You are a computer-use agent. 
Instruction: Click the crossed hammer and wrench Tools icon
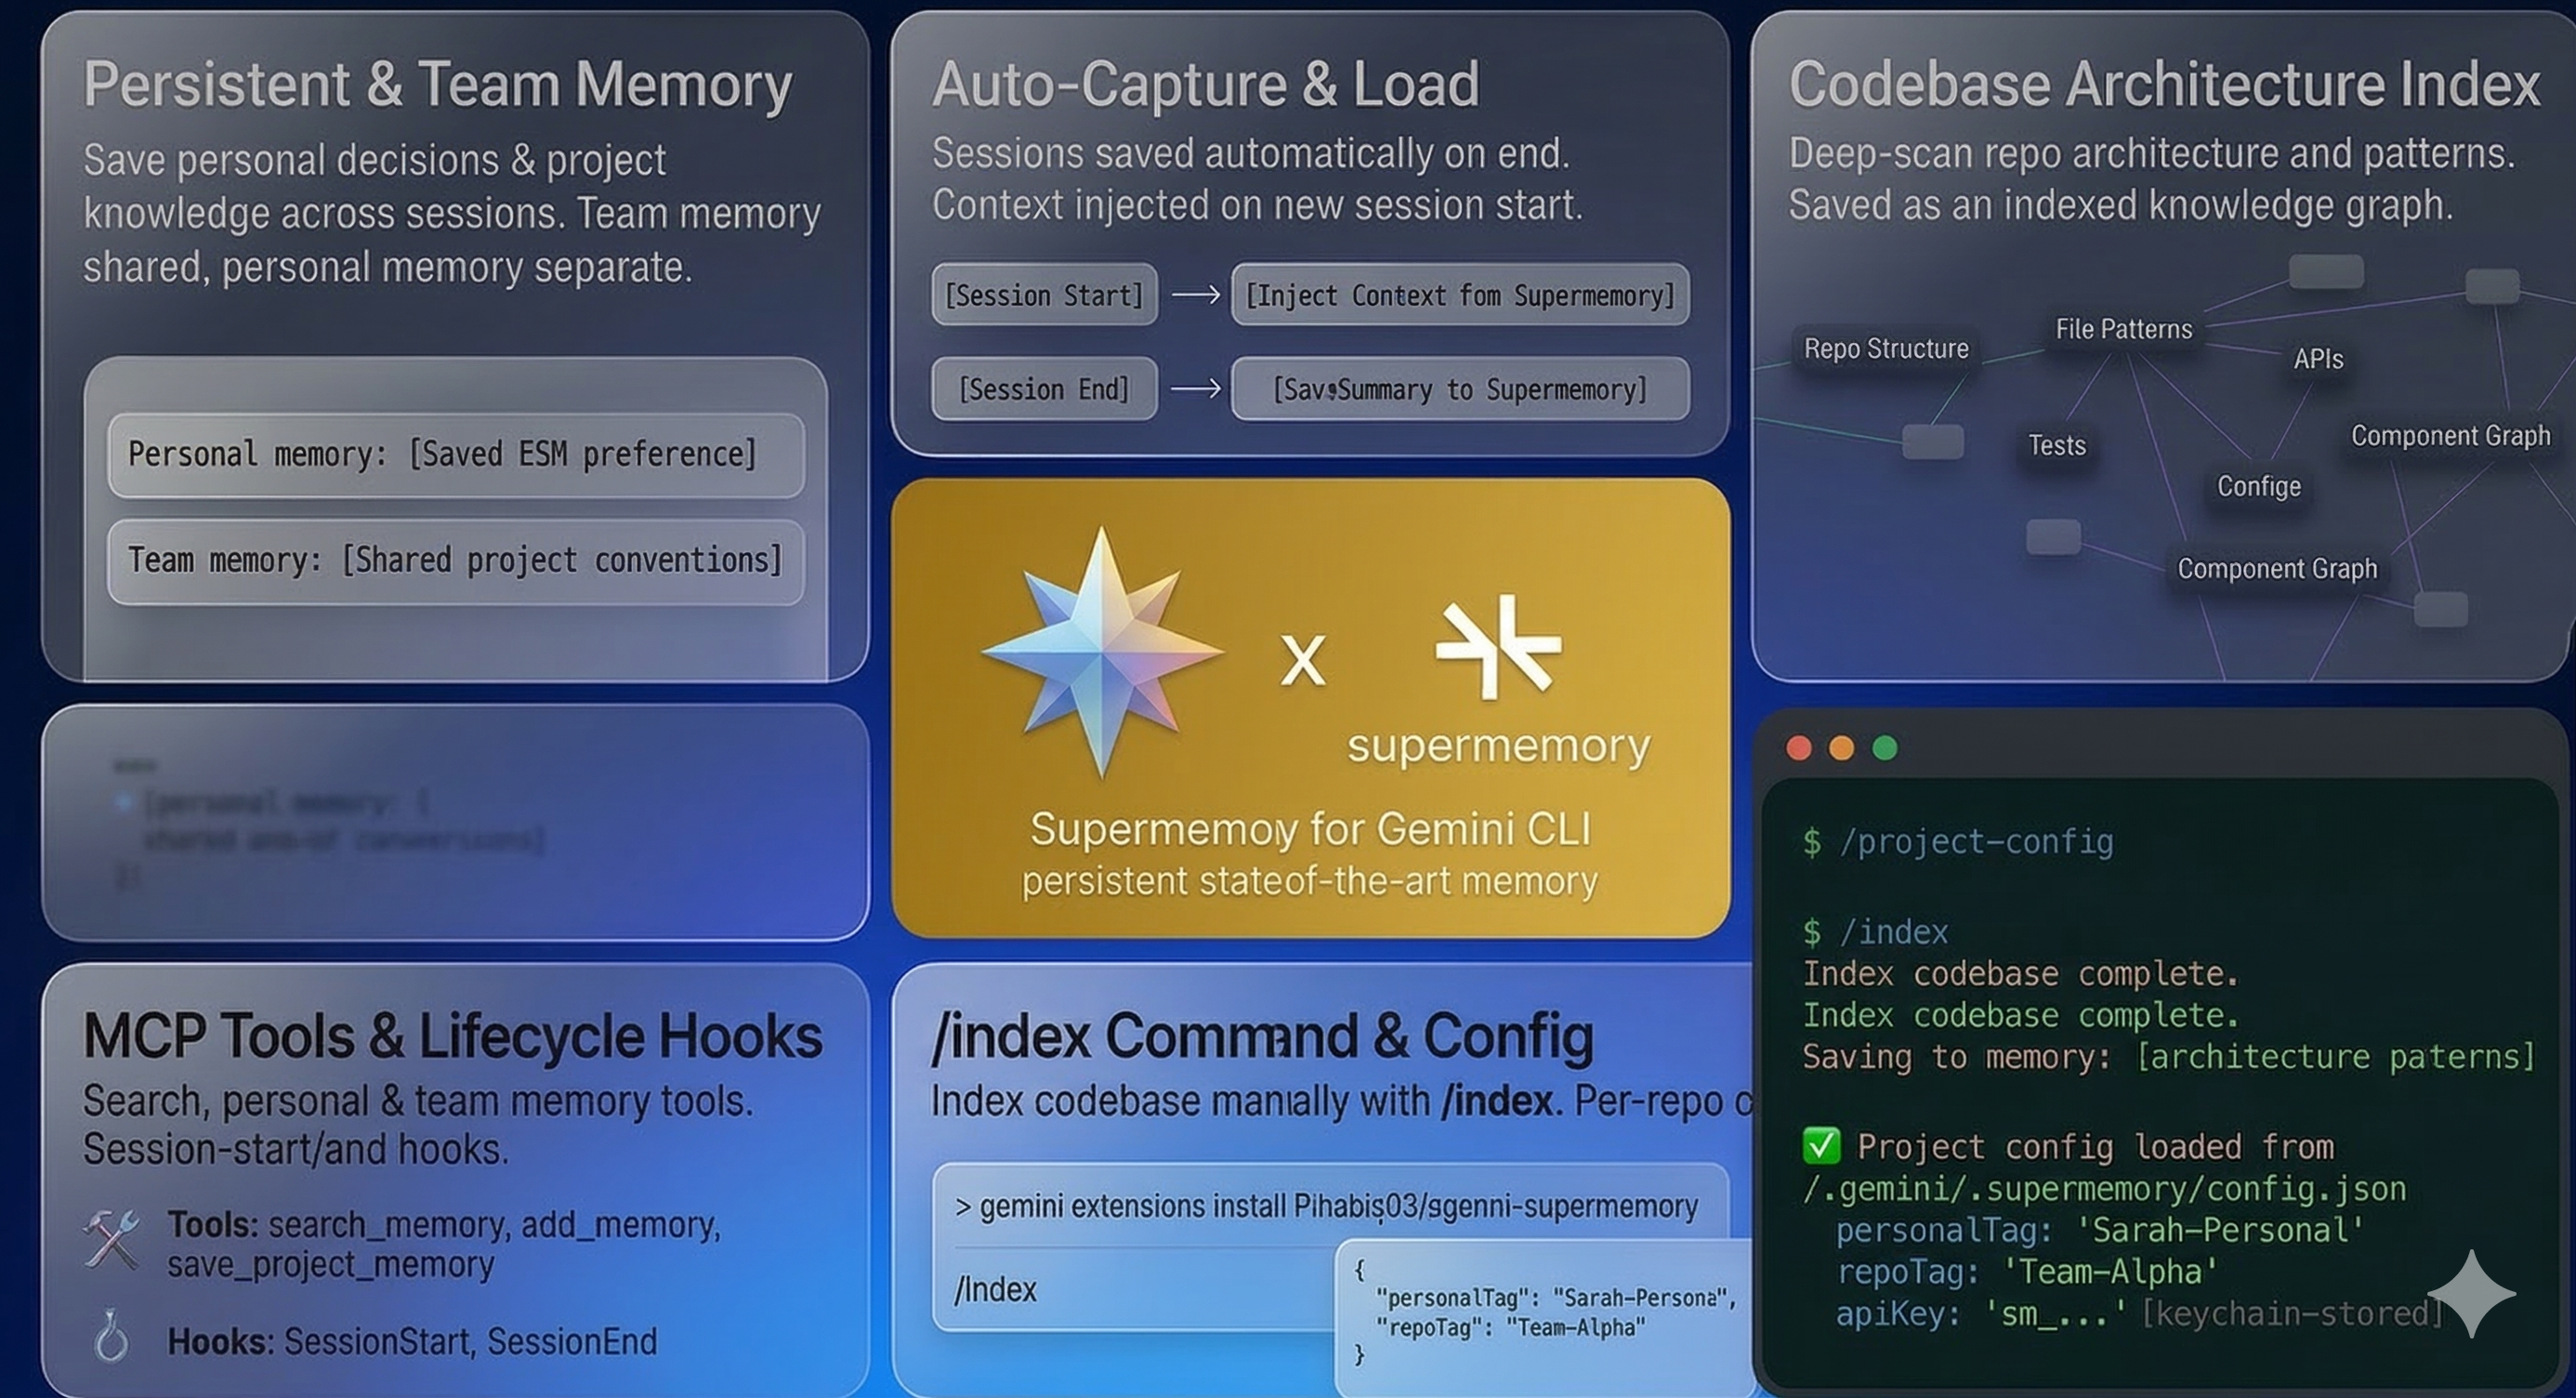111,1240
